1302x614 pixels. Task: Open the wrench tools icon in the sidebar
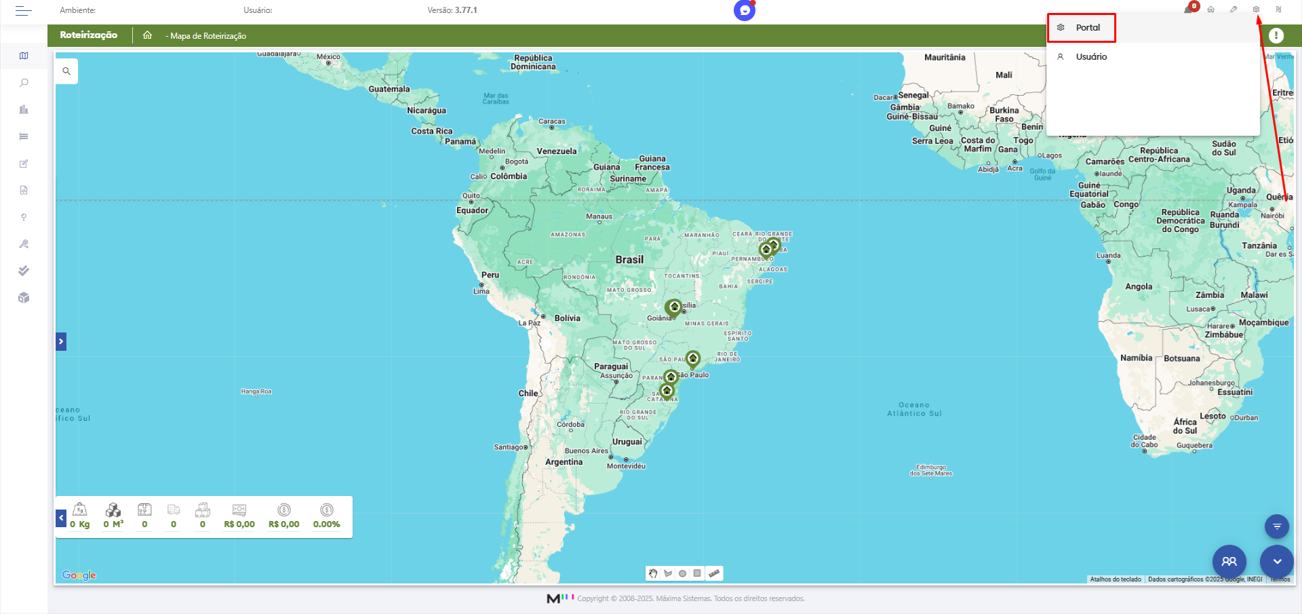pos(24,244)
